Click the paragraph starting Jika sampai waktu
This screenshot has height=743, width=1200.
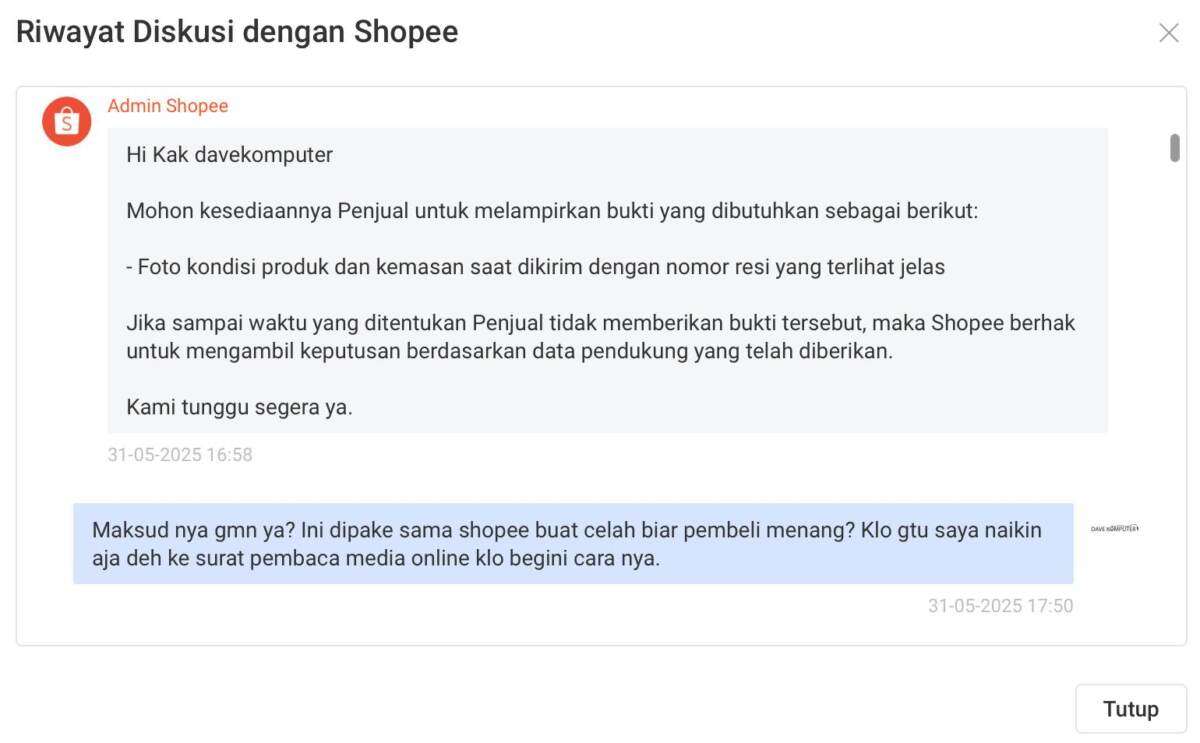[x=601, y=337]
